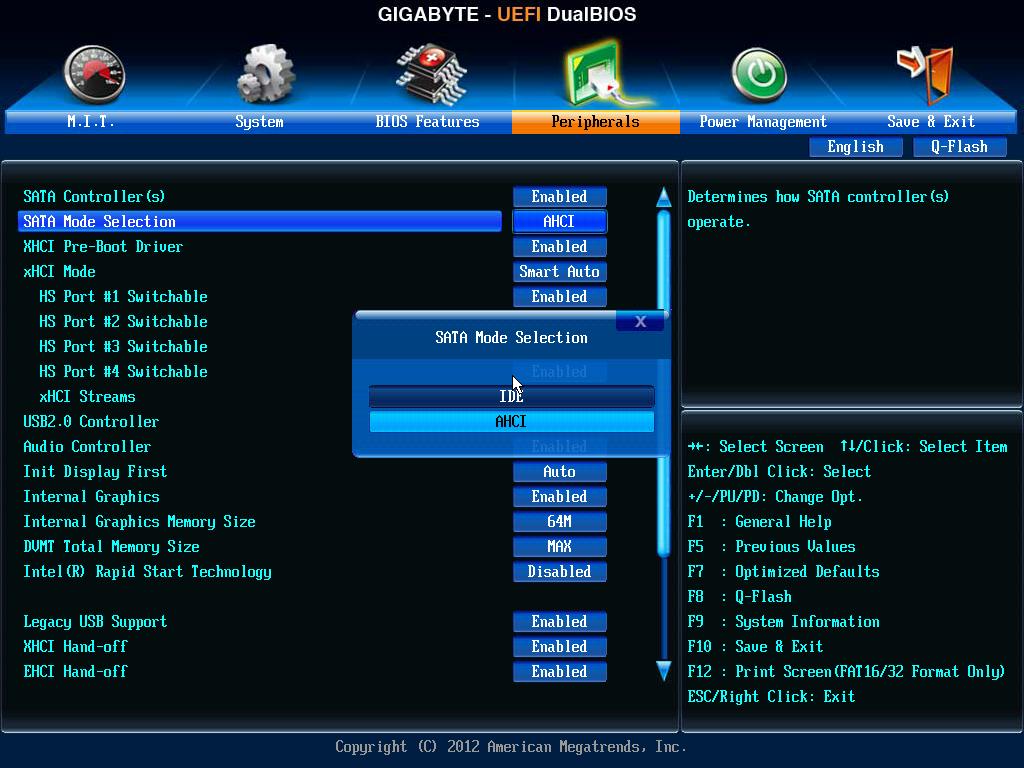
Task: Select the Init Display First label
Action: click(95, 472)
